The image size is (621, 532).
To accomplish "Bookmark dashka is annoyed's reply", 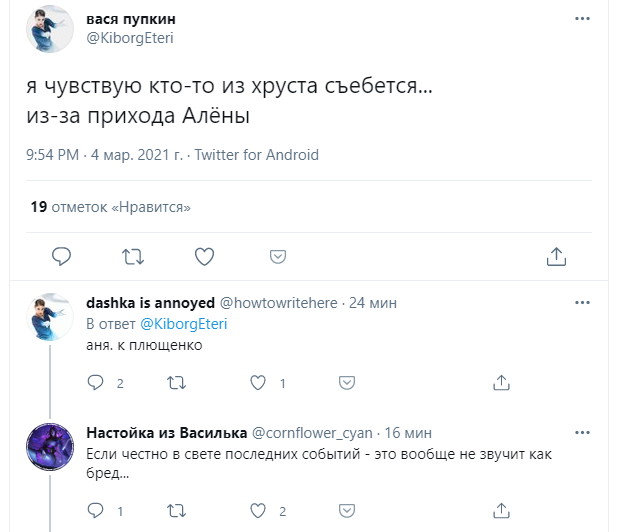I will (346, 383).
